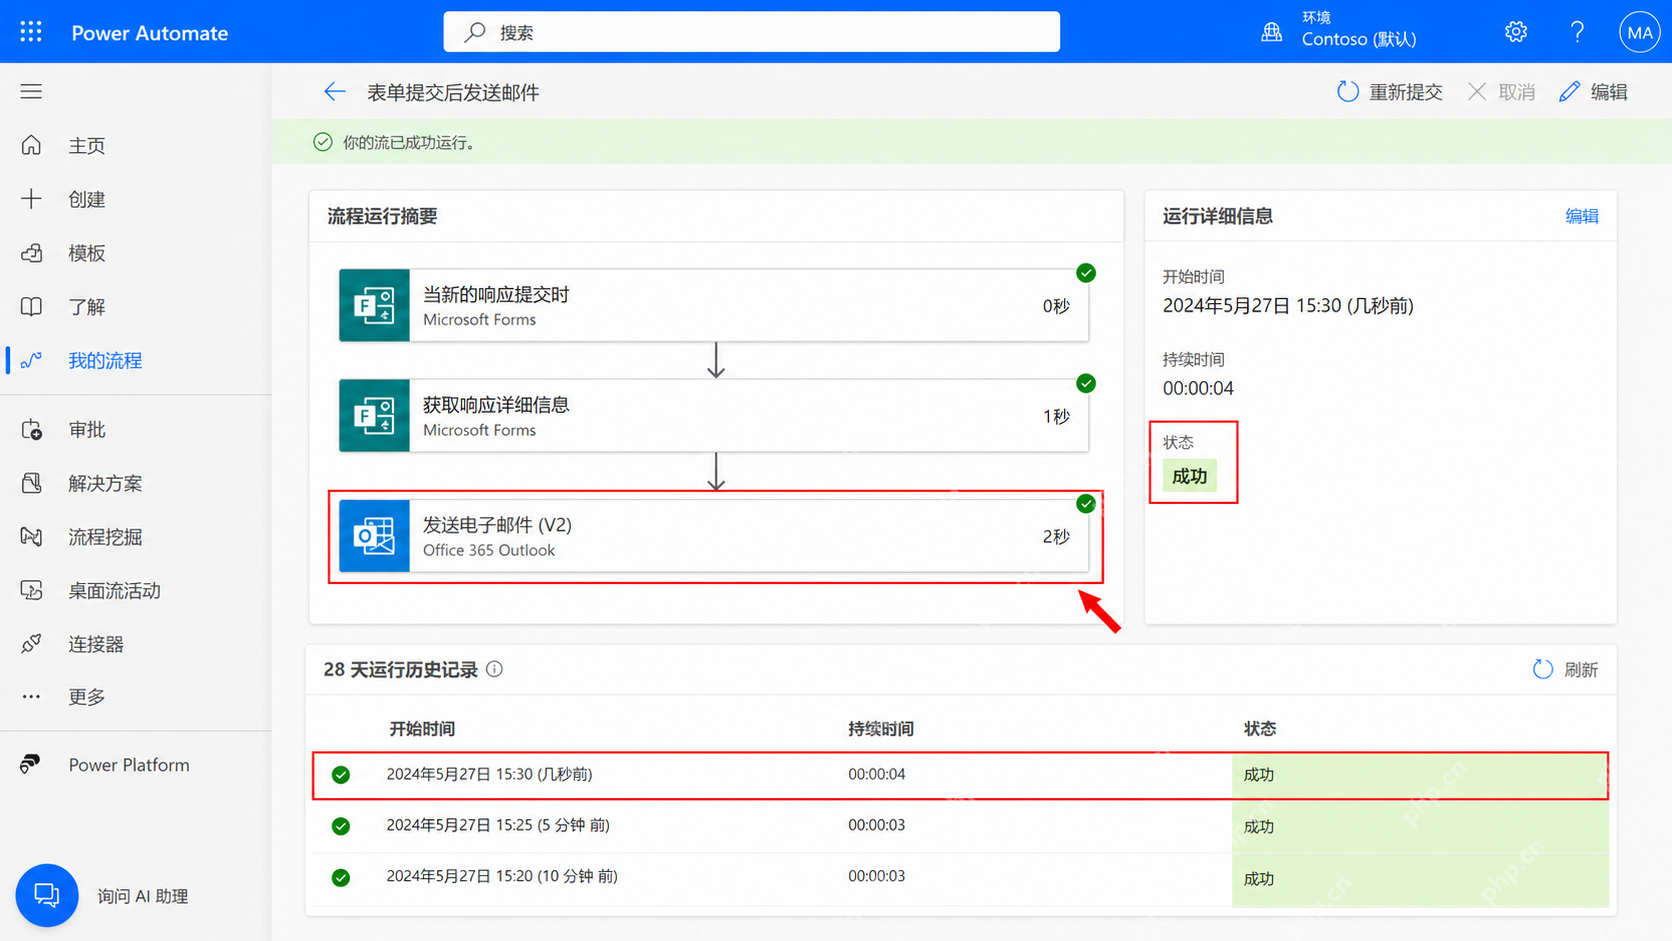Click 成功 status badge in run details
The image size is (1672, 941).
[1190, 476]
